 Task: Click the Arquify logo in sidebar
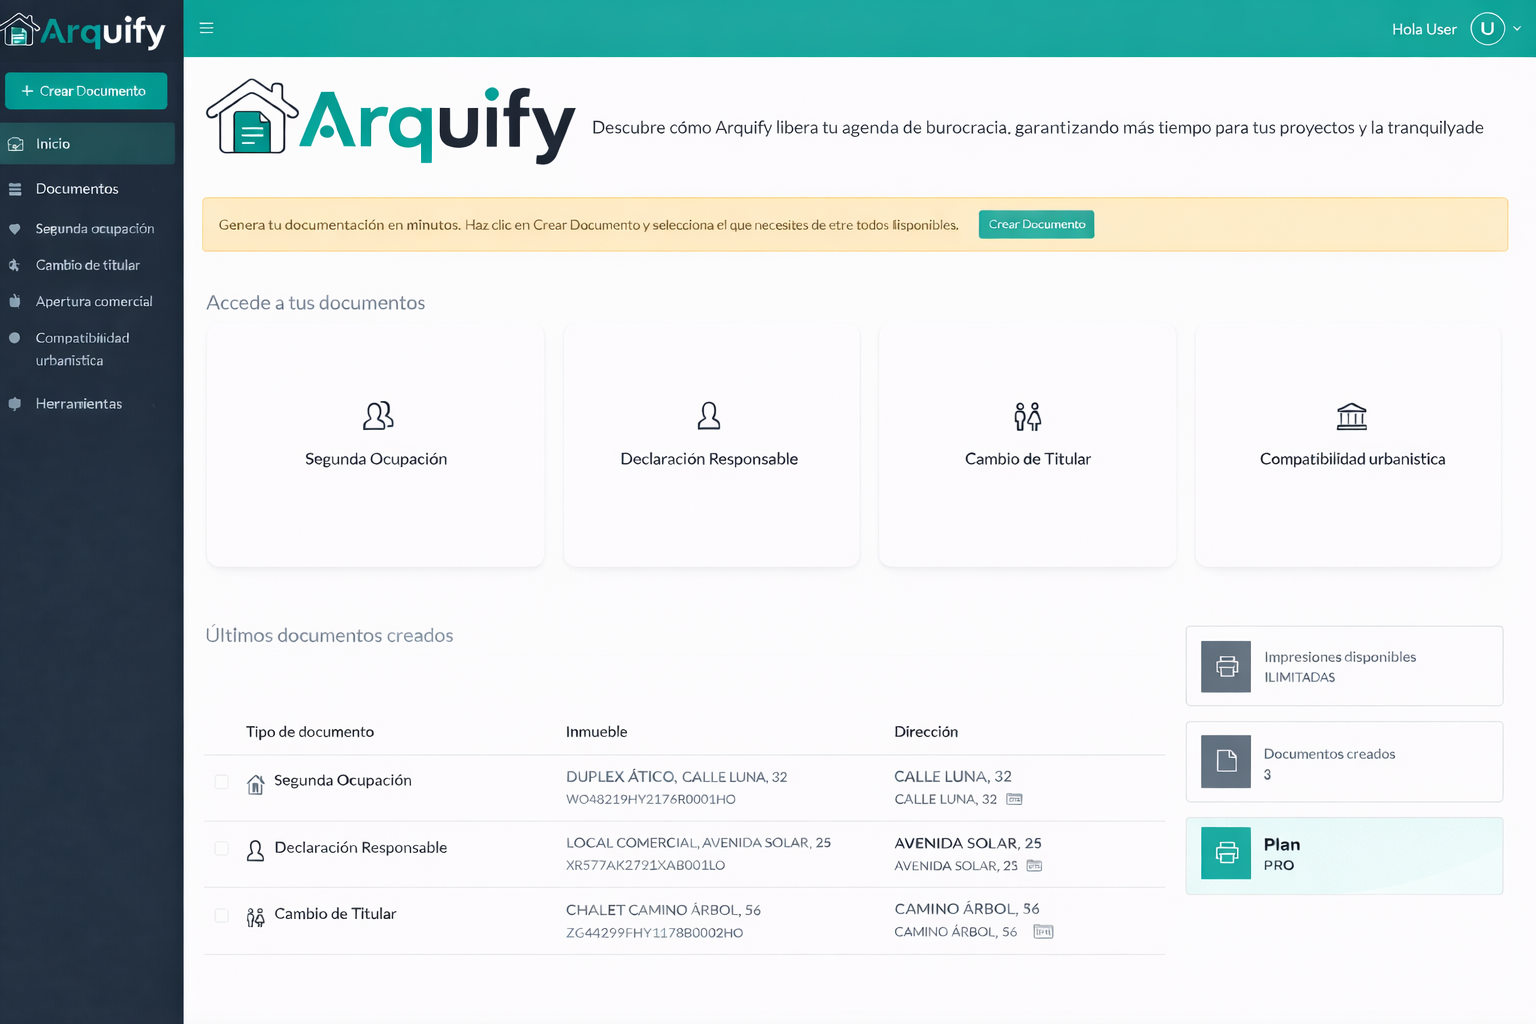(x=85, y=31)
